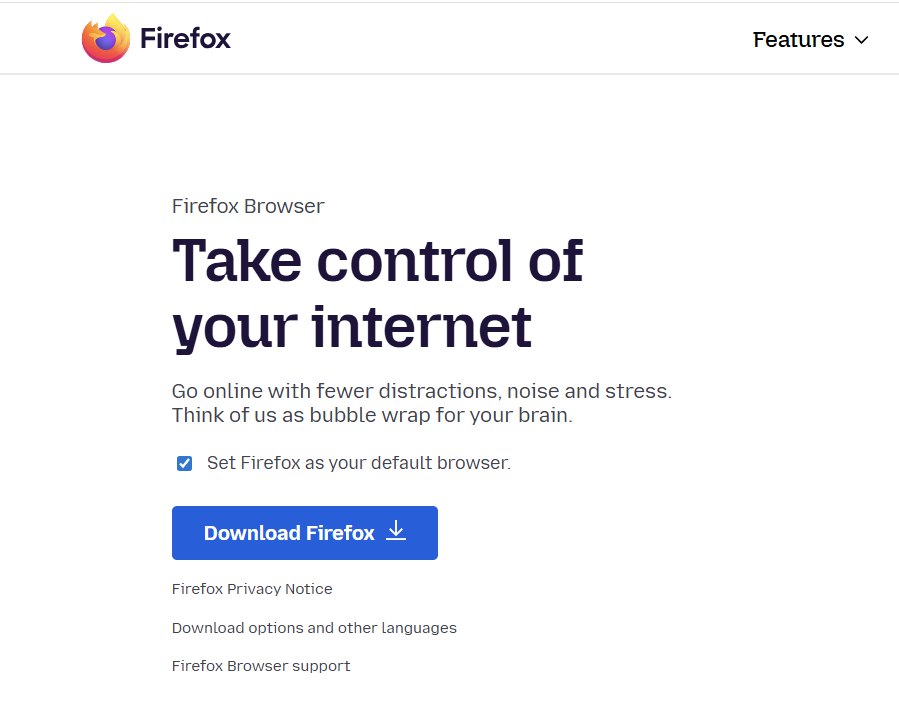Click the arrow glyph inside Download Firefox
899x724 pixels.
396,531
